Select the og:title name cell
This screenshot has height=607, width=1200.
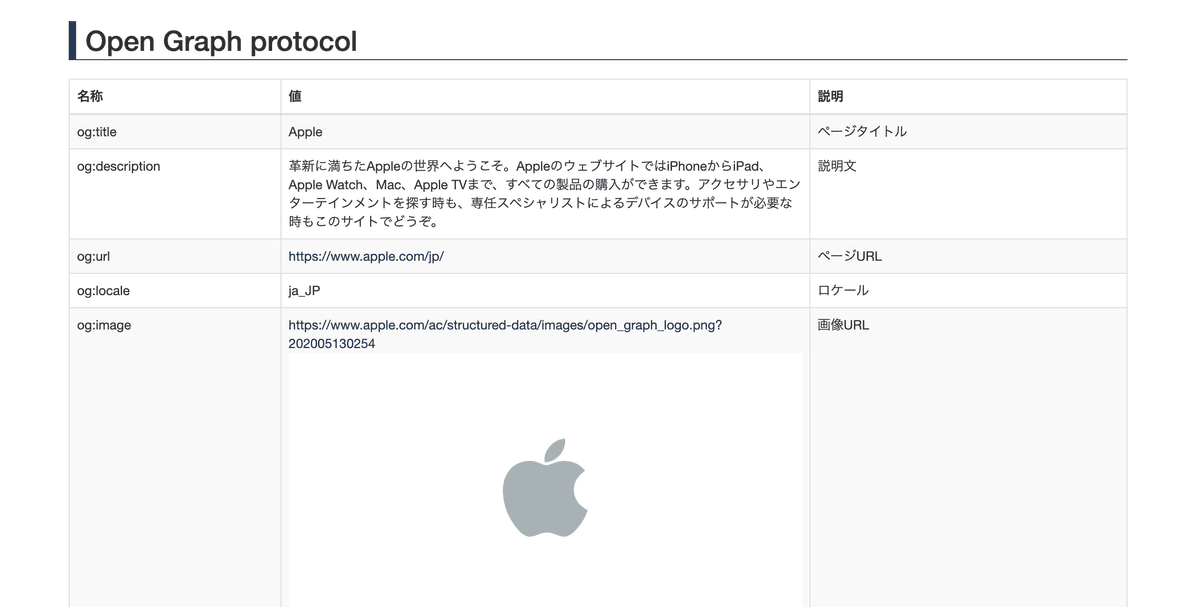pos(104,132)
